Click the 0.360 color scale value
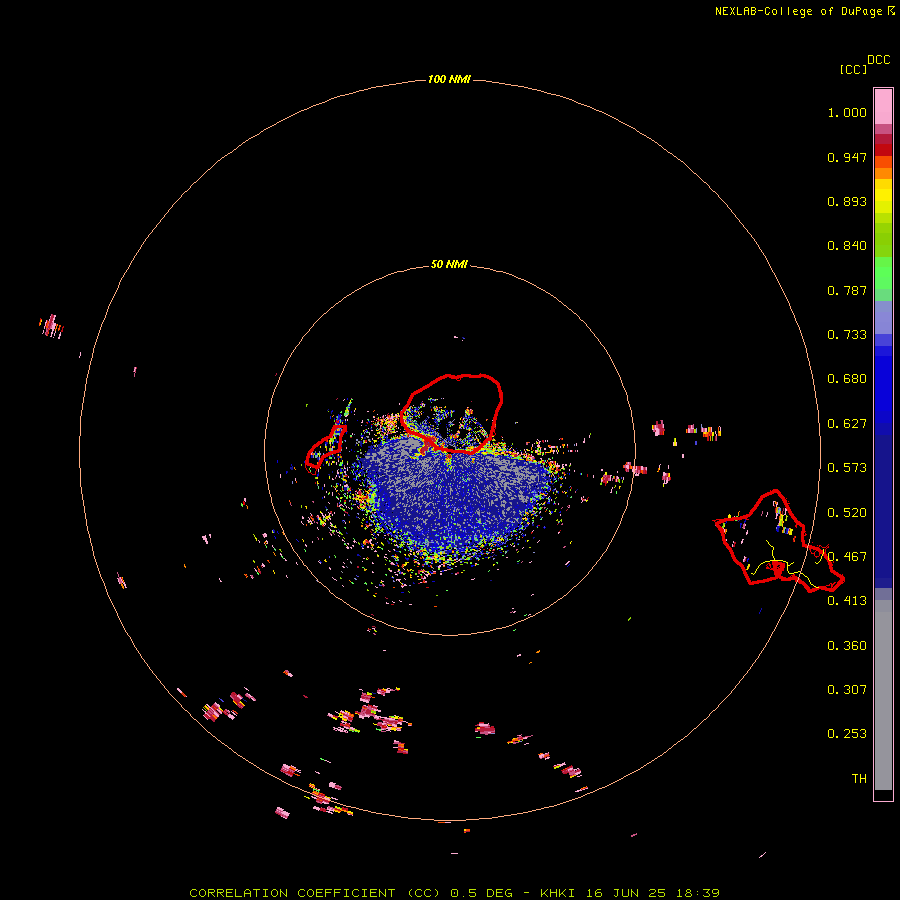Viewport: 900px width, 900px height. pyautogui.click(x=847, y=646)
